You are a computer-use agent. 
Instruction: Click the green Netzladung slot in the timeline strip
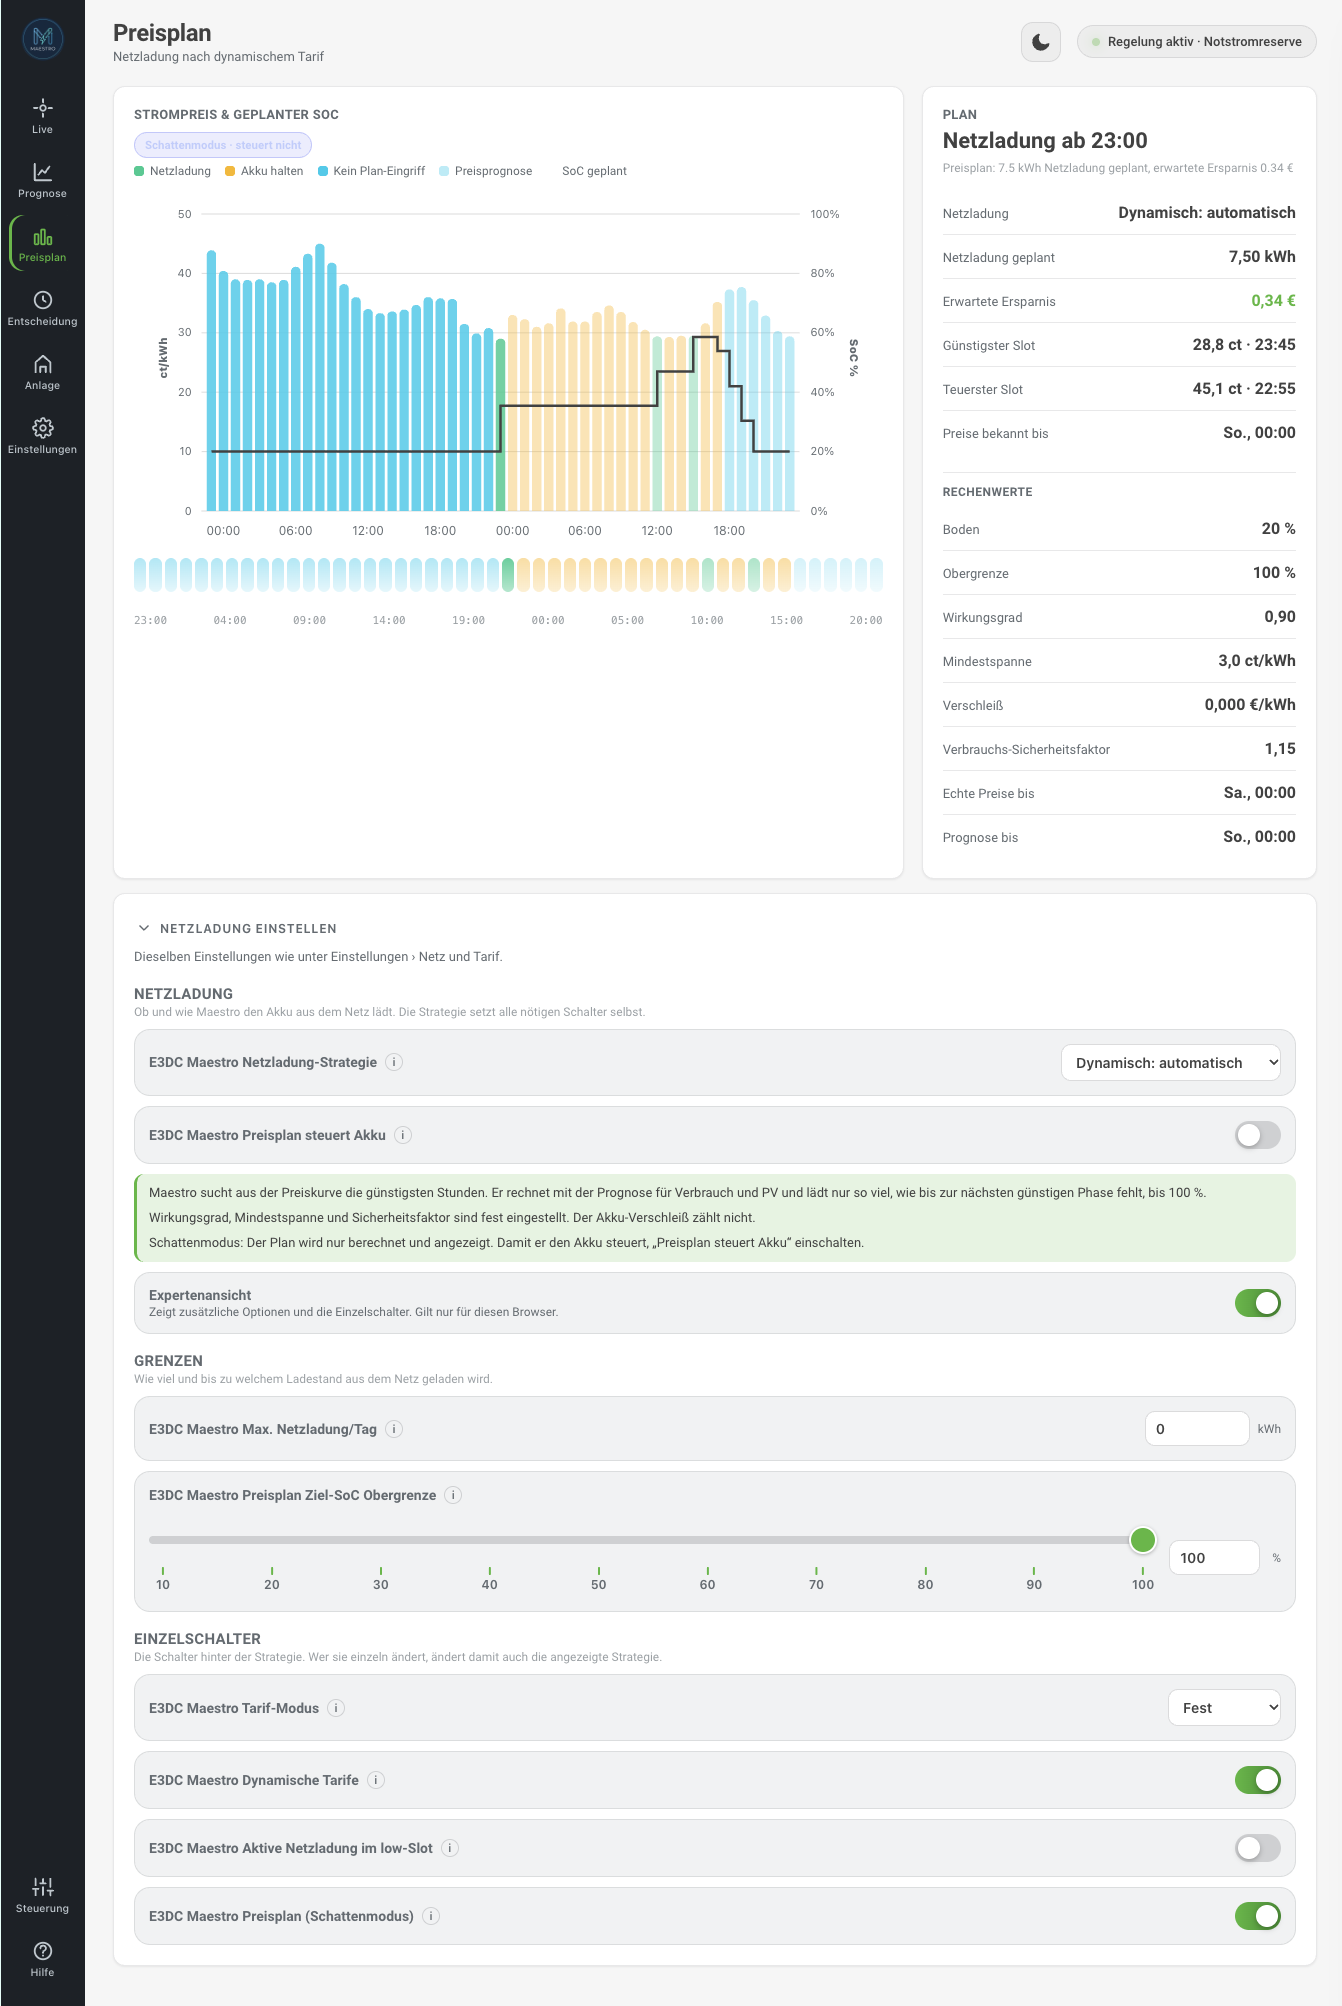(508, 574)
